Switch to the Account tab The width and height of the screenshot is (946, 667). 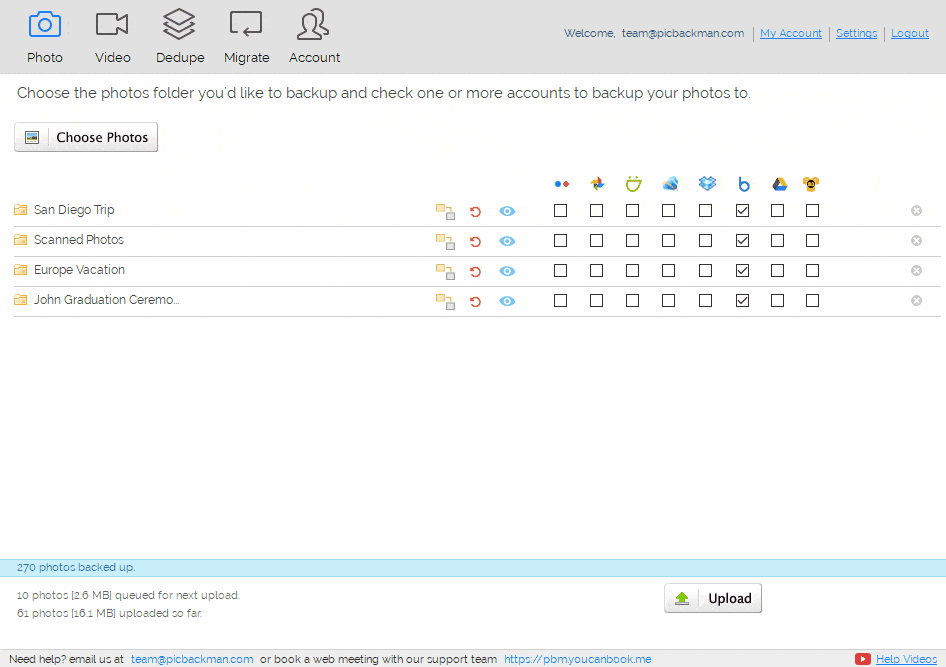tap(314, 36)
